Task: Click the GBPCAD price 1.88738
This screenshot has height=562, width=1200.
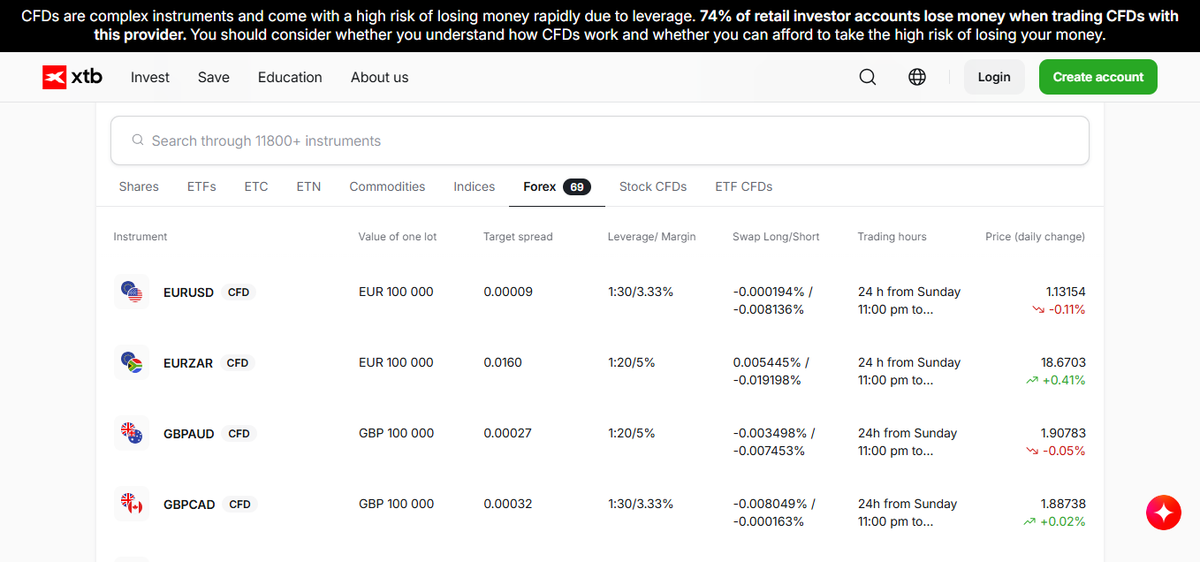Action: 1063,504
